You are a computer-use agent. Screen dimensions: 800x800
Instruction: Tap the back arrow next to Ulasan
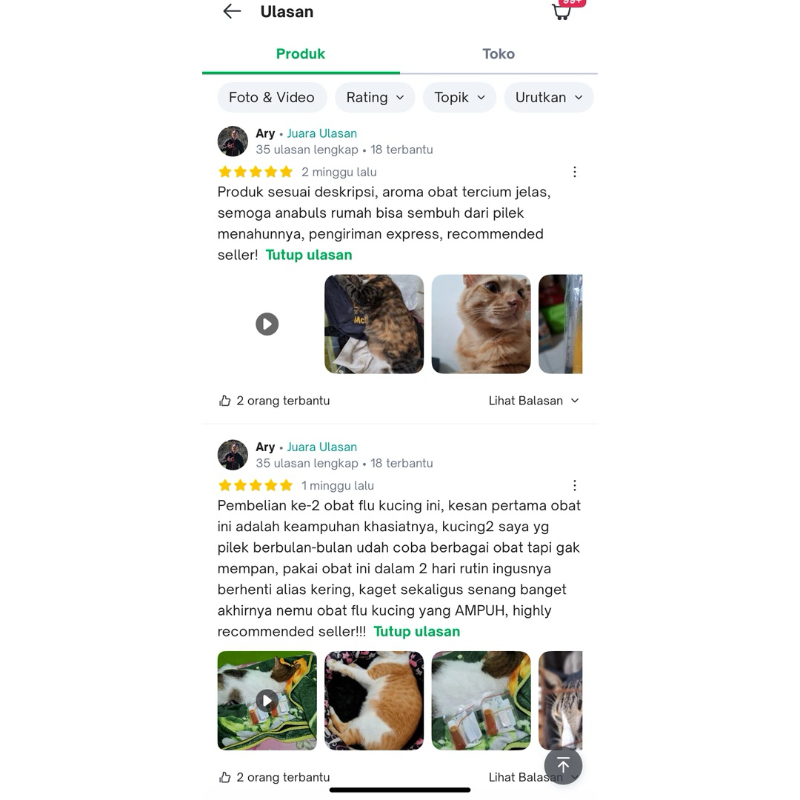click(x=232, y=11)
